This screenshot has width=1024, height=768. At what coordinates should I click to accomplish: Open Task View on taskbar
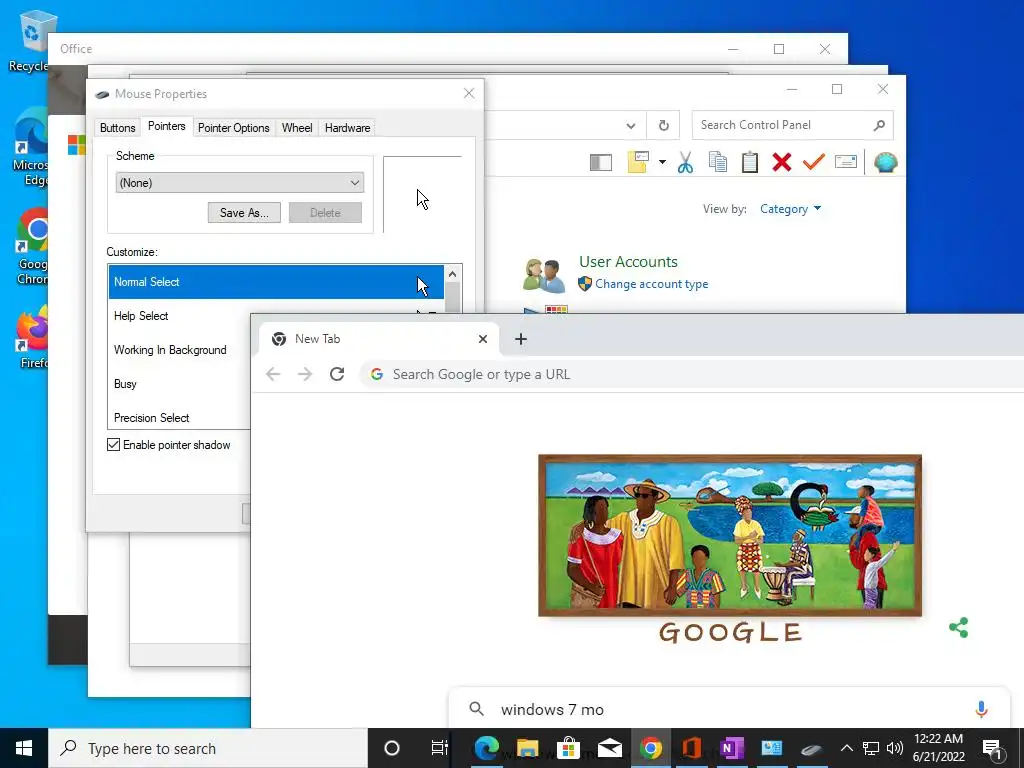440,748
